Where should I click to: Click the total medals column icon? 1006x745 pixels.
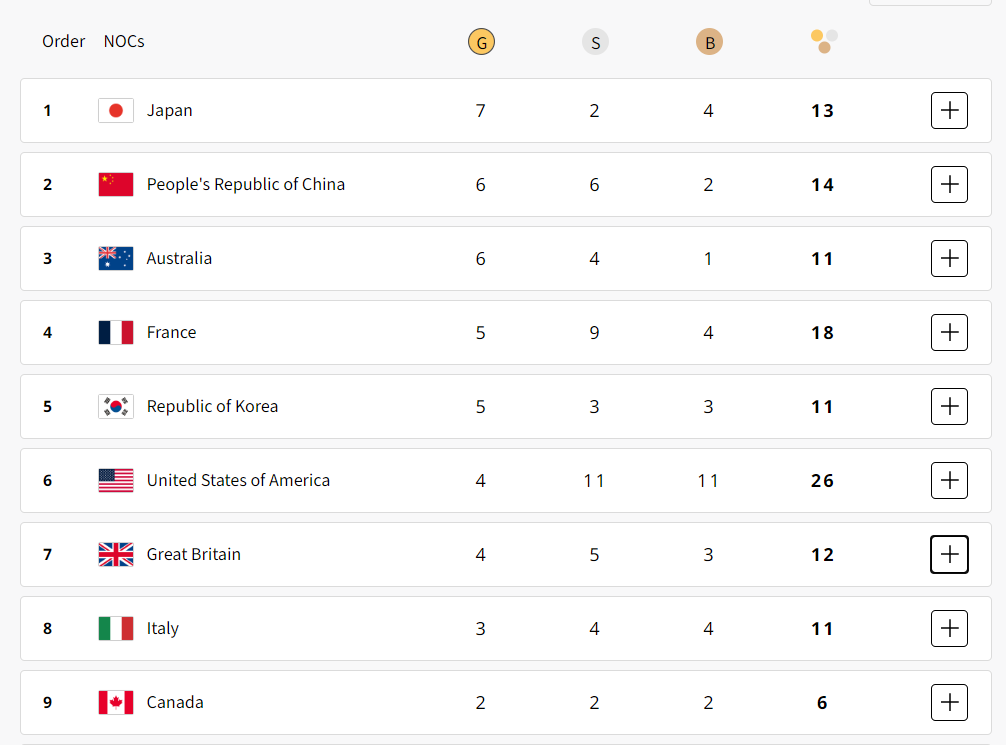(x=823, y=41)
